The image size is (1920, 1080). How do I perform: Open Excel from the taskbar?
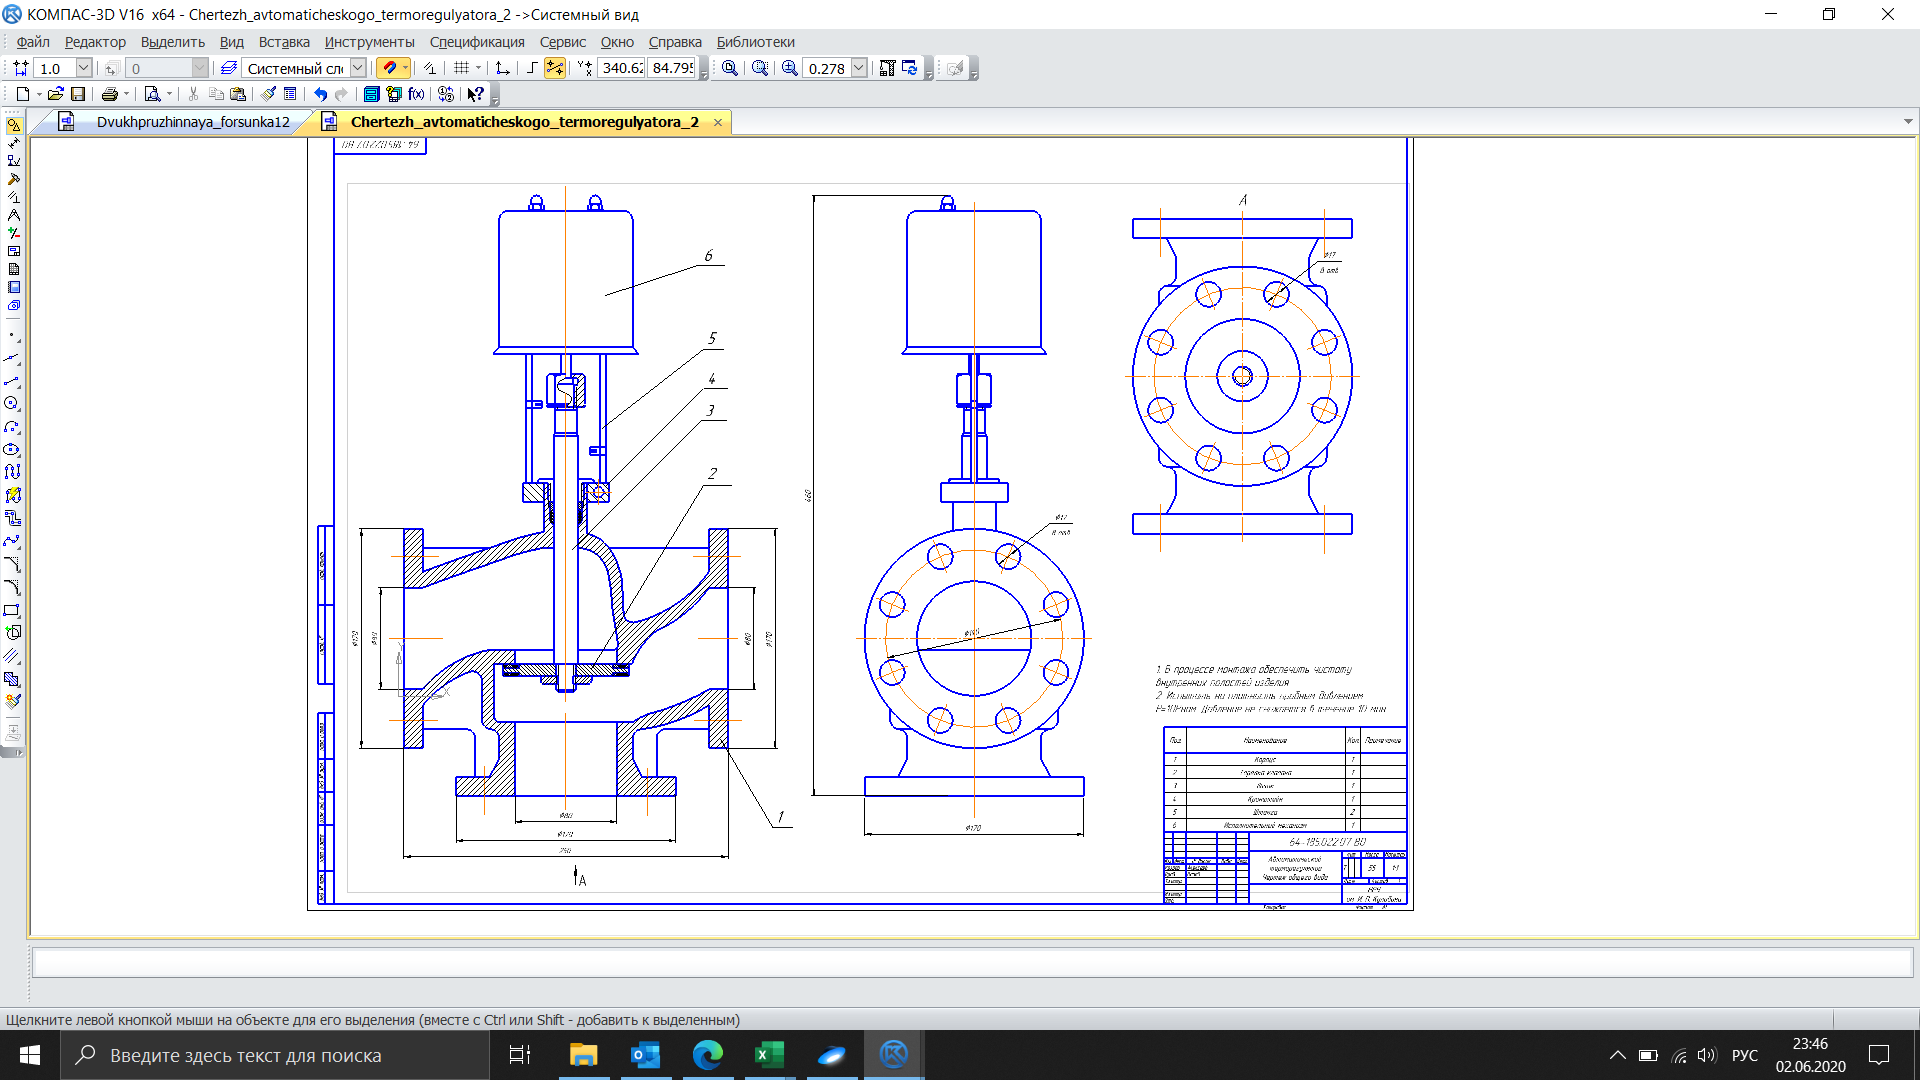coord(769,1055)
